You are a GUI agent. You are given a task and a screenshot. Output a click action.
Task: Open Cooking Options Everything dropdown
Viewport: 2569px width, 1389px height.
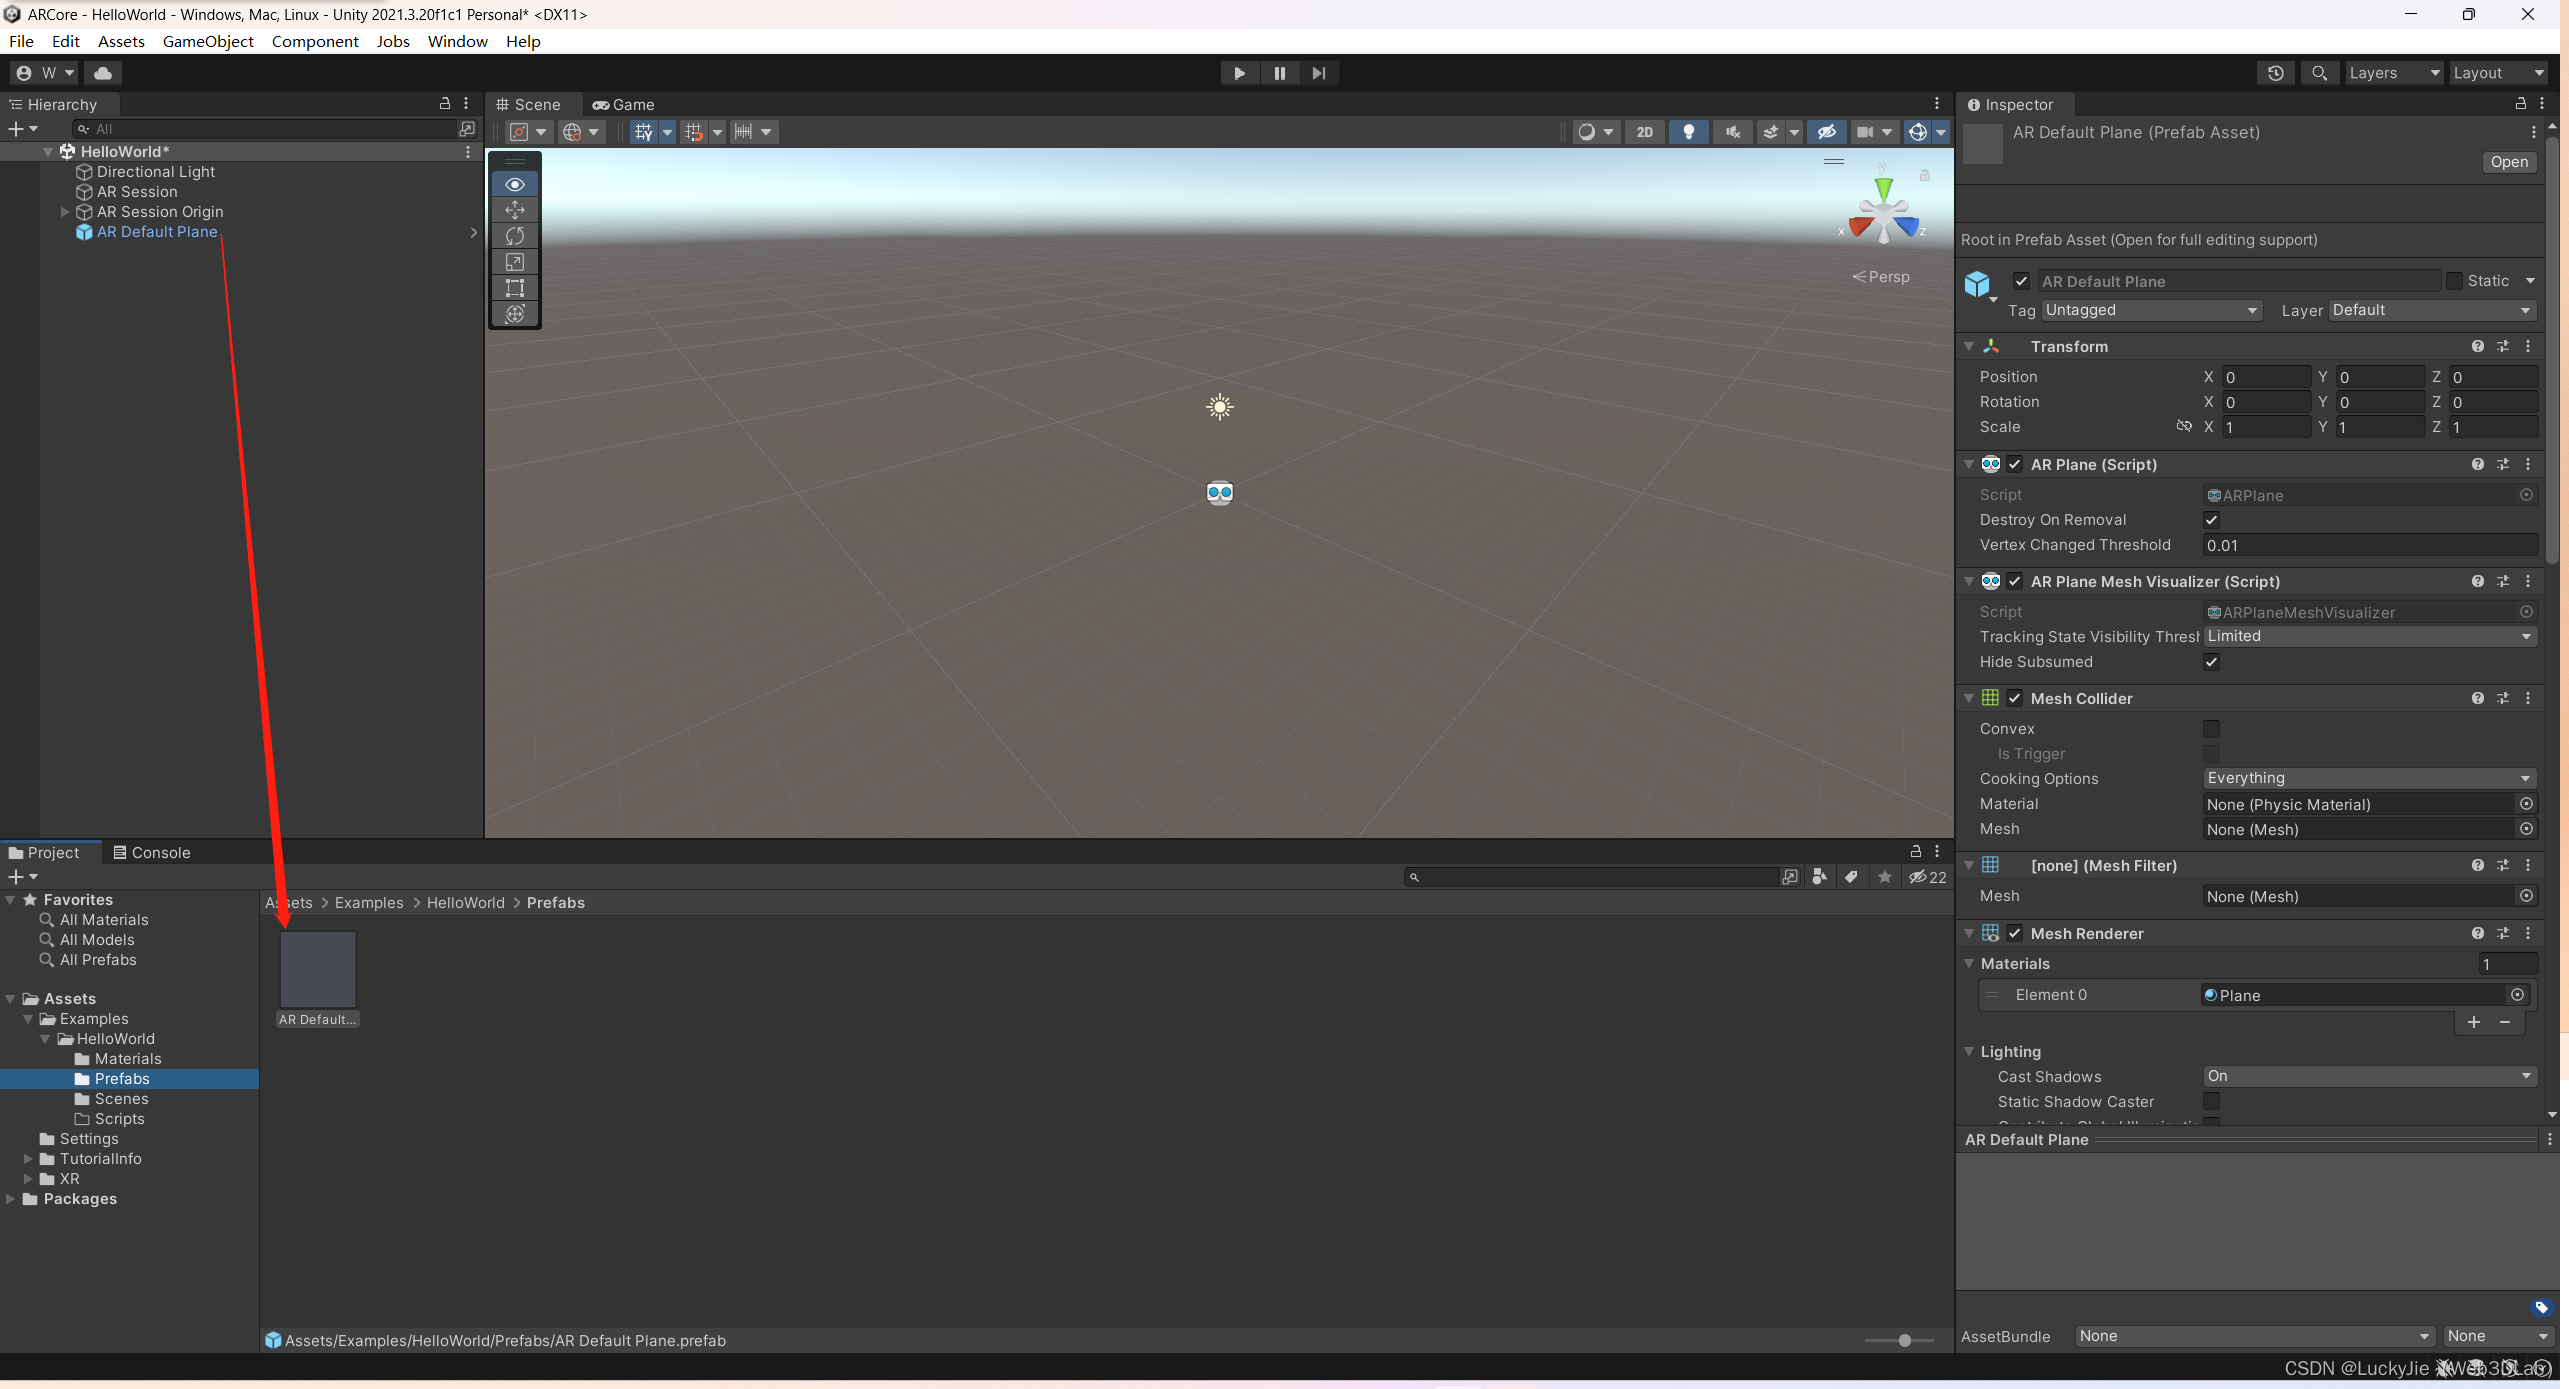[x=2368, y=778]
